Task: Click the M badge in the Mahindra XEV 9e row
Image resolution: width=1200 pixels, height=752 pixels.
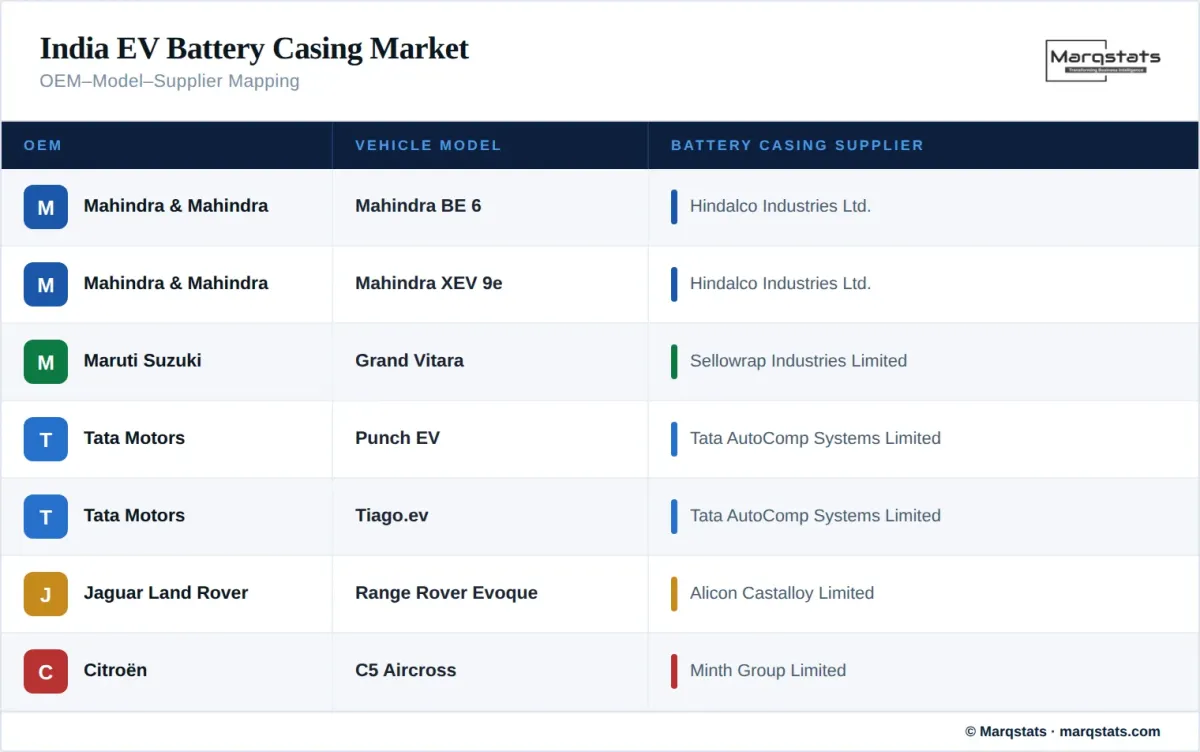Action: click(x=46, y=284)
